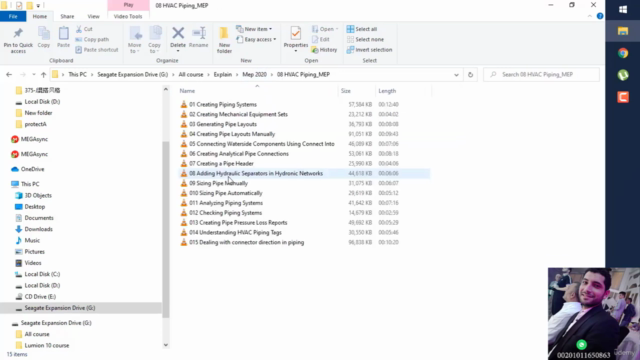This screenshot has height=360, width=640.
Task: Open Downloads in navigation pane
Action: coord(38,229)
